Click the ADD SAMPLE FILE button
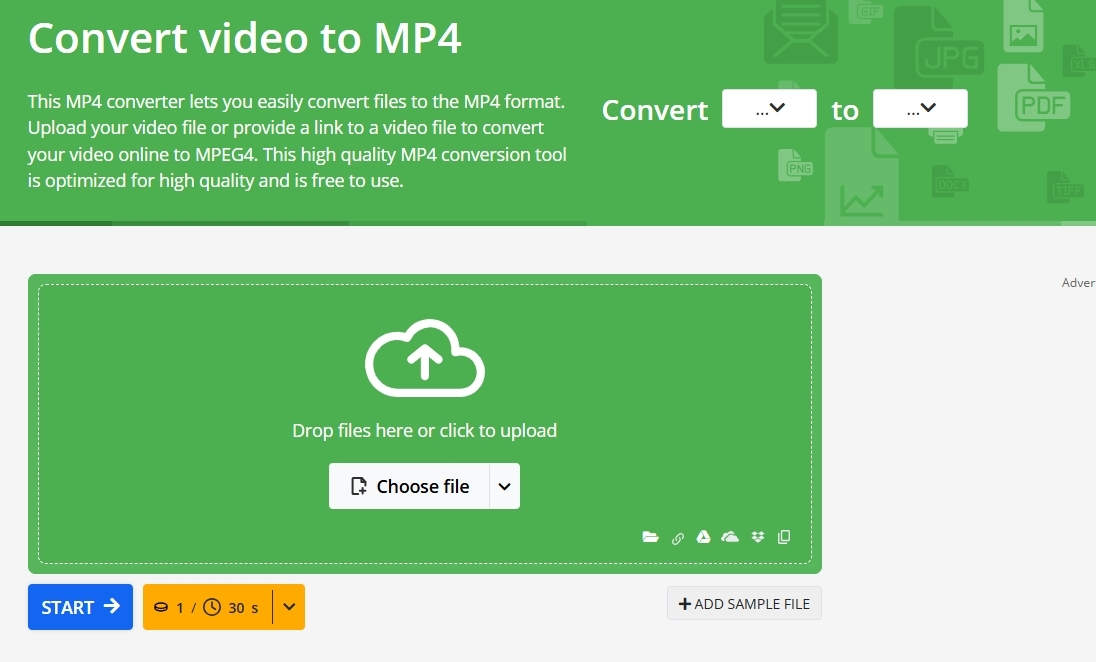Image resolution: width=1096 pixels, height=662 pixels. (x=744, y=603)
